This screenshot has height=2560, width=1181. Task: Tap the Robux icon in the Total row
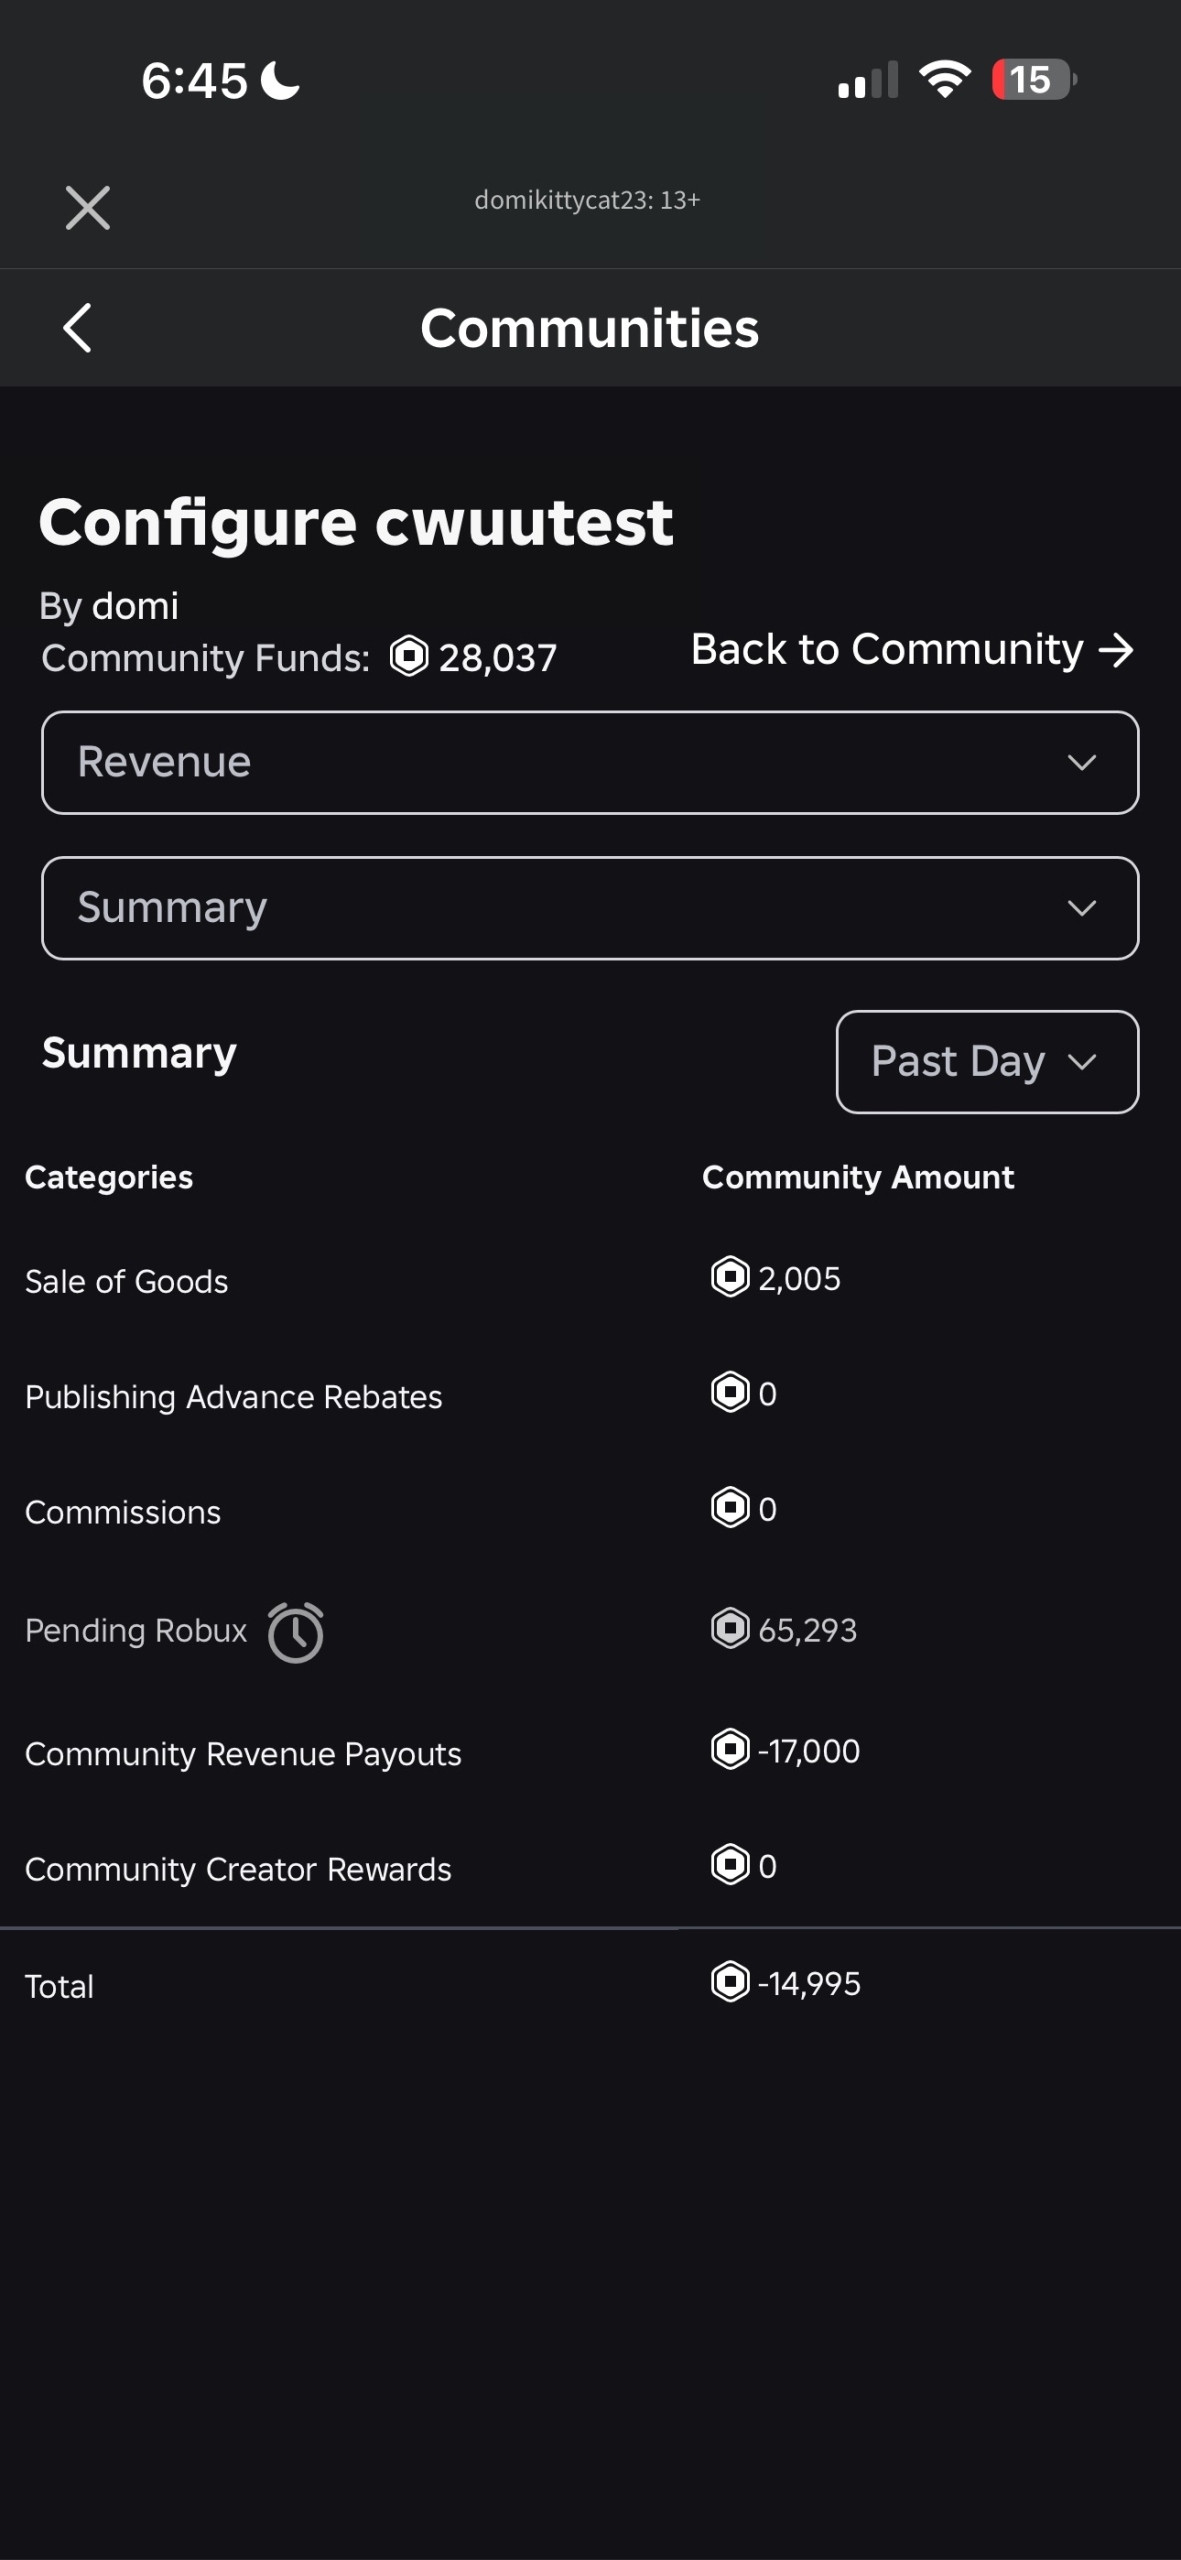tap(730, 1981)
